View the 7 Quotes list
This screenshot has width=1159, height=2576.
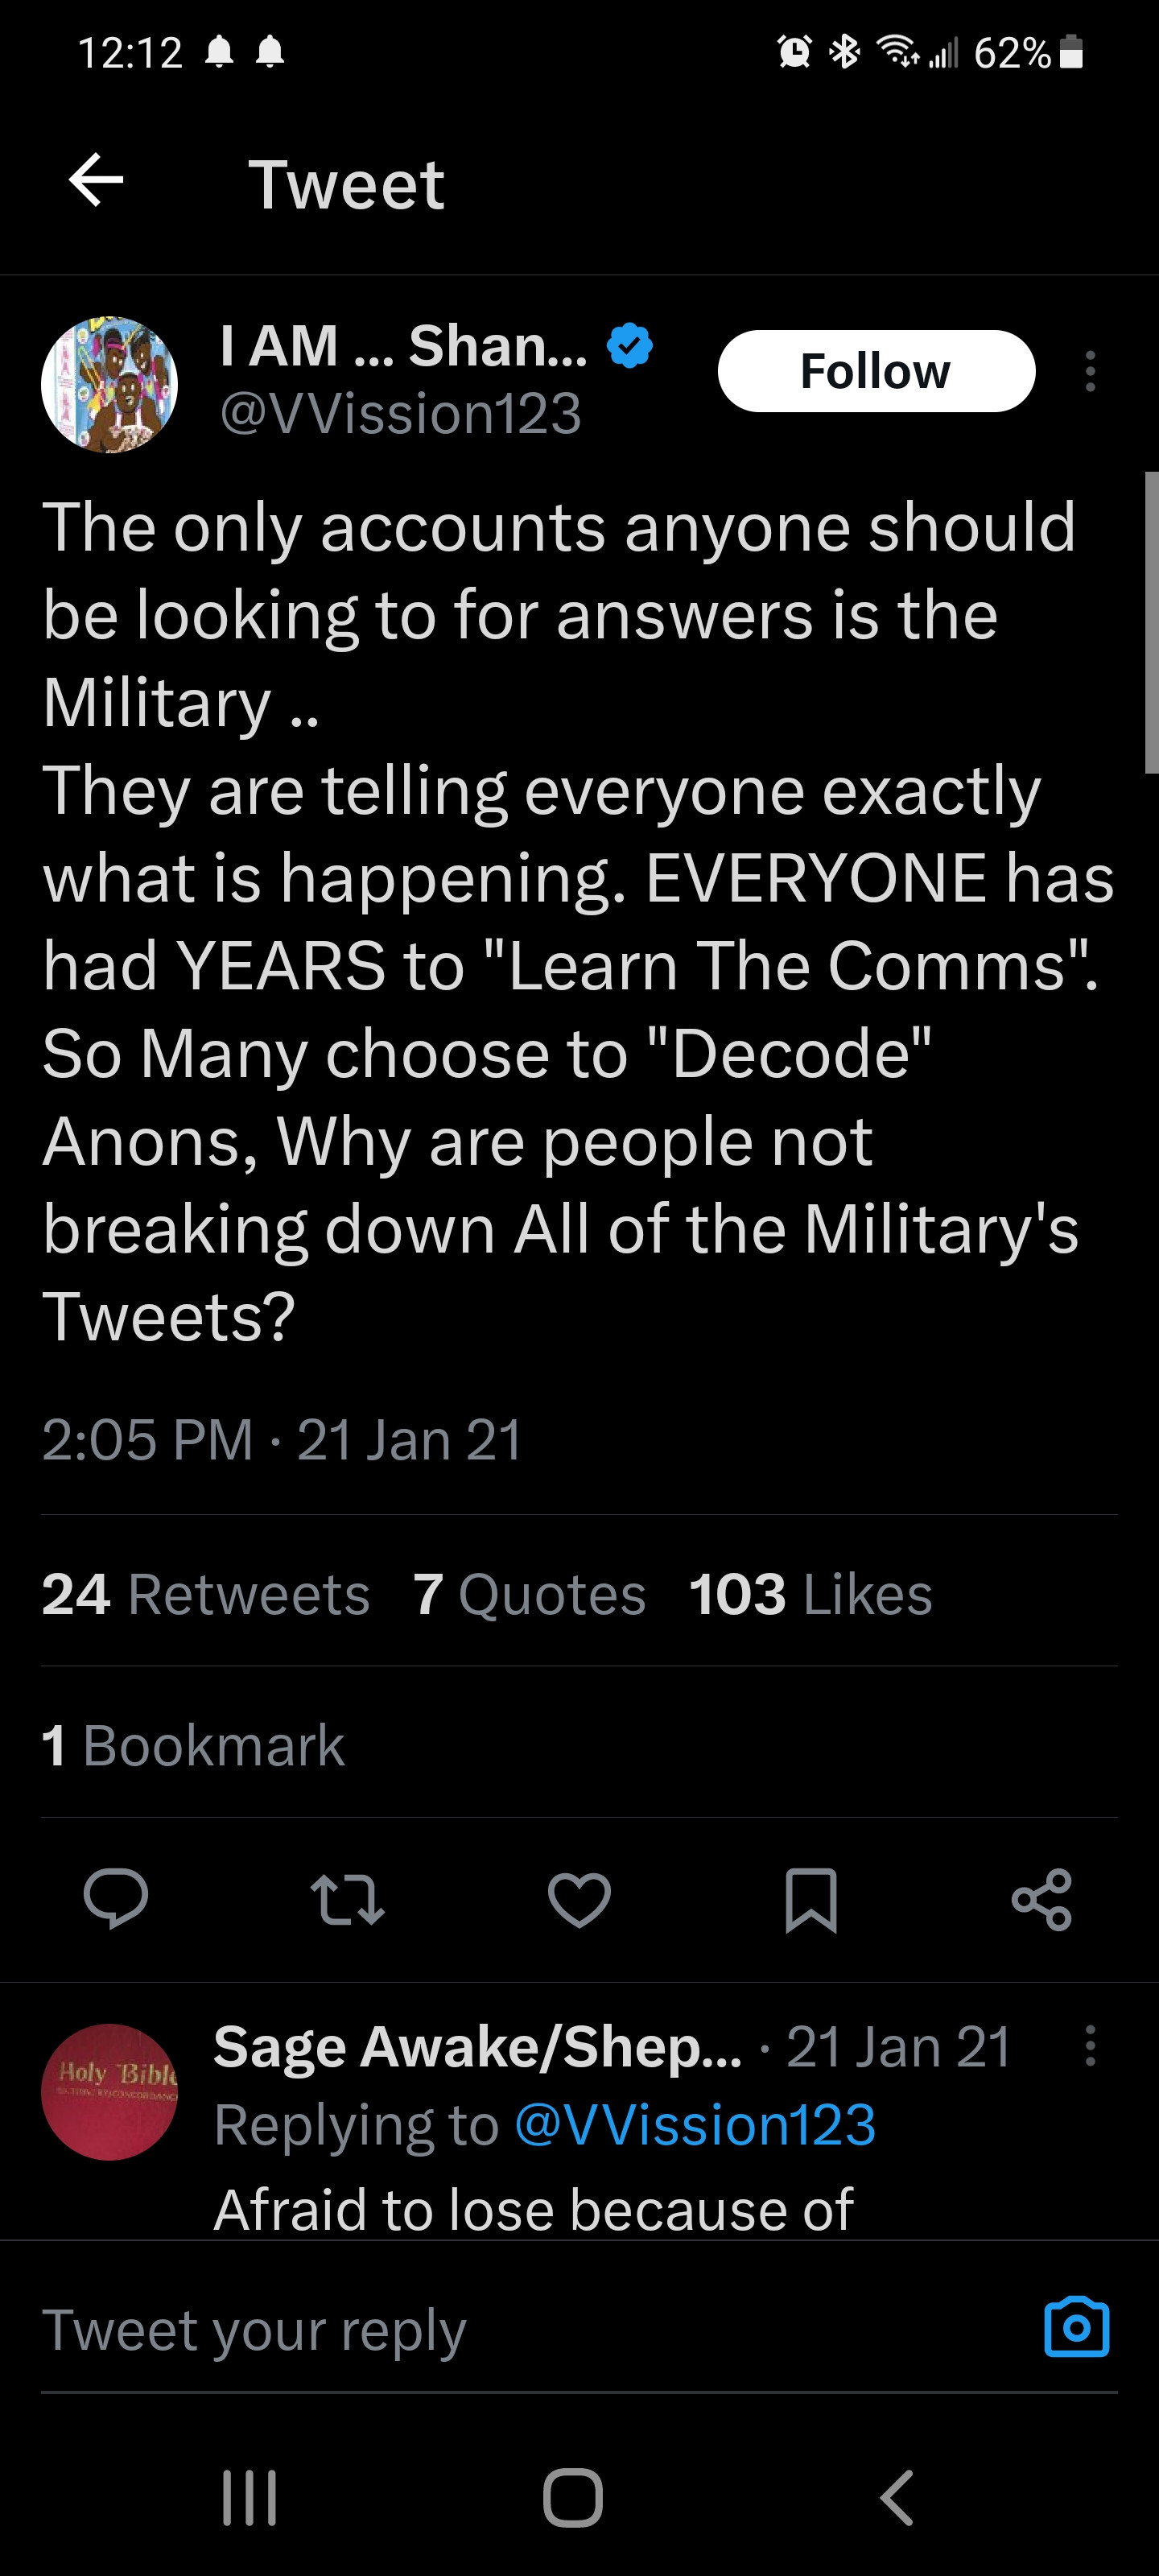tap(529, 1593)
